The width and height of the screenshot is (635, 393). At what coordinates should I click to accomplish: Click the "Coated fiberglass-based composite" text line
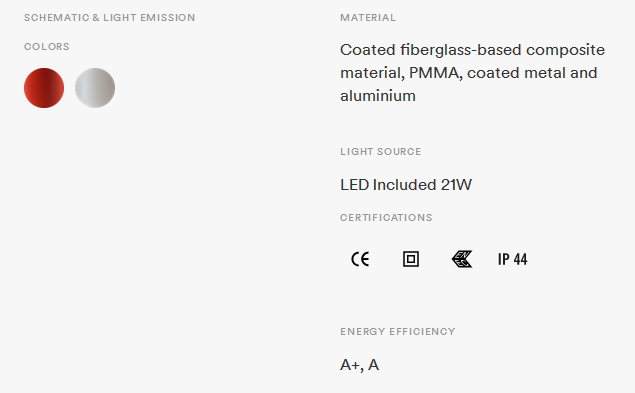472,50
